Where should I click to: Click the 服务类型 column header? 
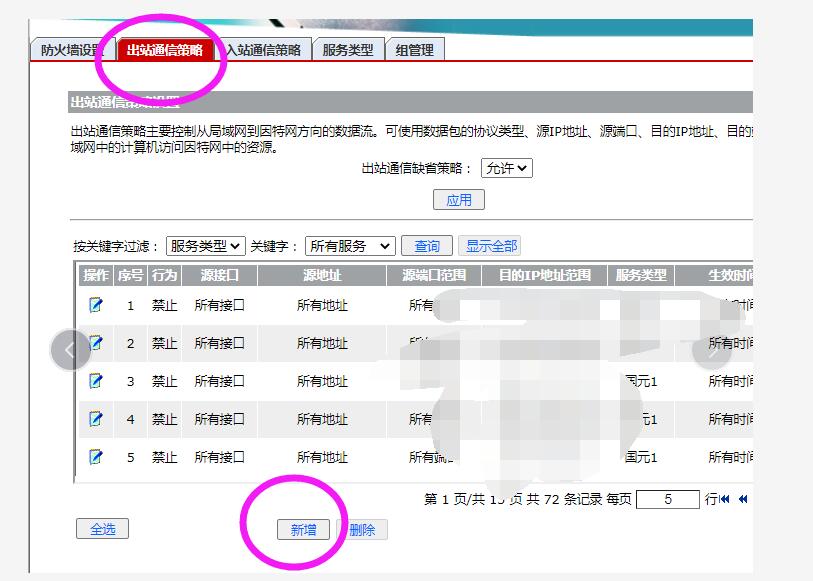(641, 275)
